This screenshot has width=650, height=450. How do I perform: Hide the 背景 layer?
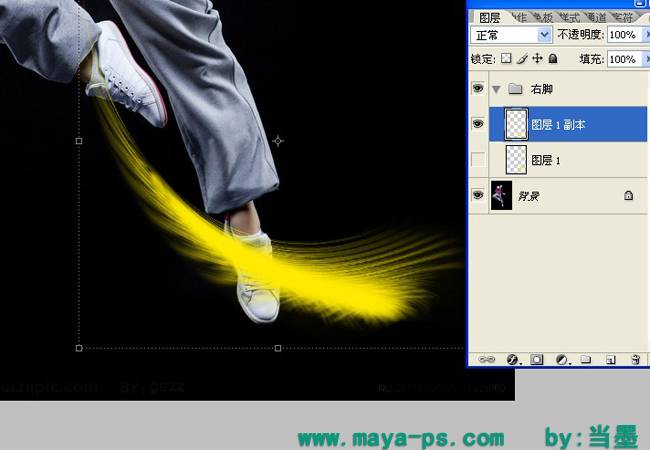[x=478, y=195]
